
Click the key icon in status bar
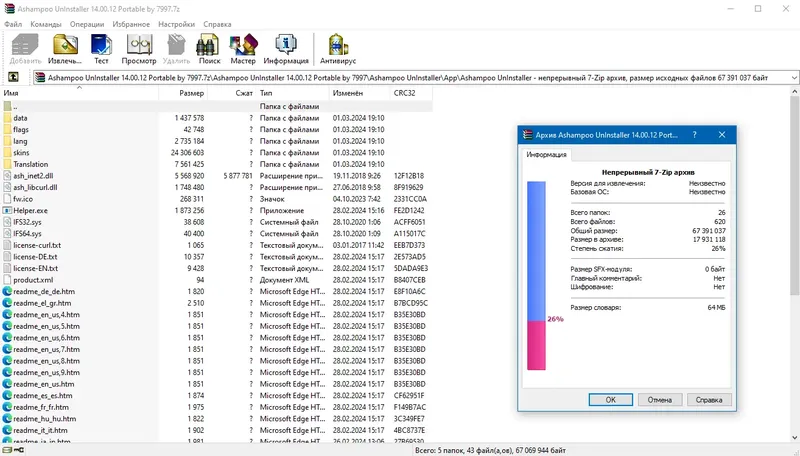point(19,450)
